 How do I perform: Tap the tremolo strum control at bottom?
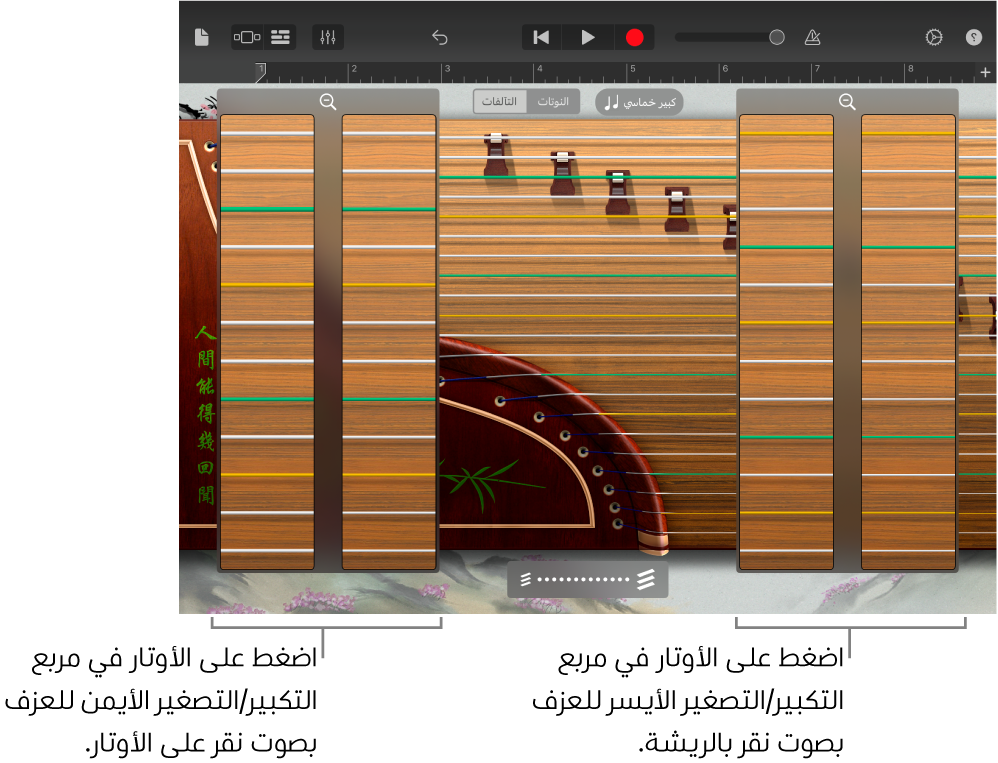tap(587, 579)
